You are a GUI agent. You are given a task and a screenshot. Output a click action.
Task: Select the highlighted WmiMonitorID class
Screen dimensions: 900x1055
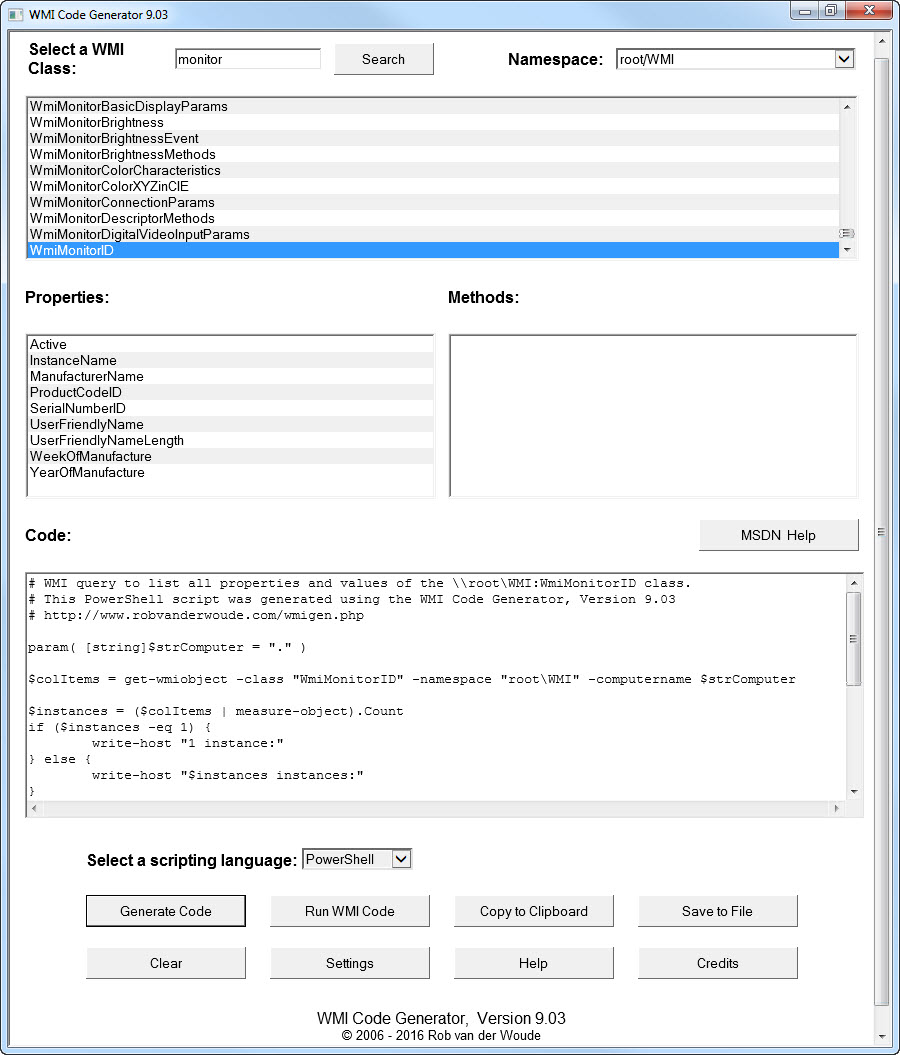[433, 250]
